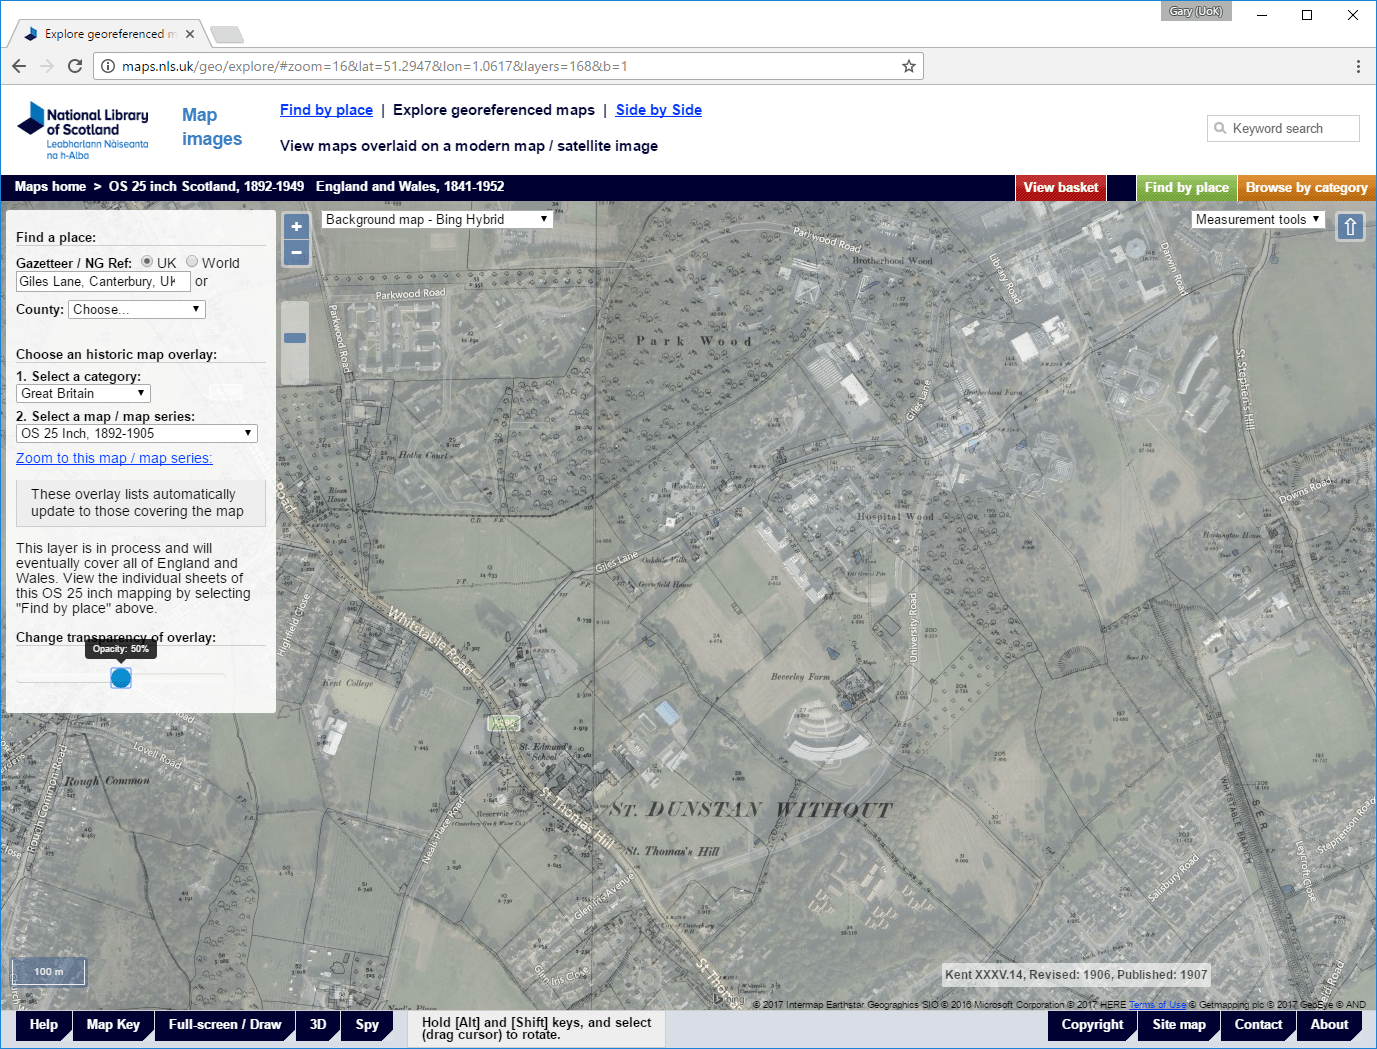1377x1049 pixels.
Task: Click the browser forward arrow
Action: (47, 66)
